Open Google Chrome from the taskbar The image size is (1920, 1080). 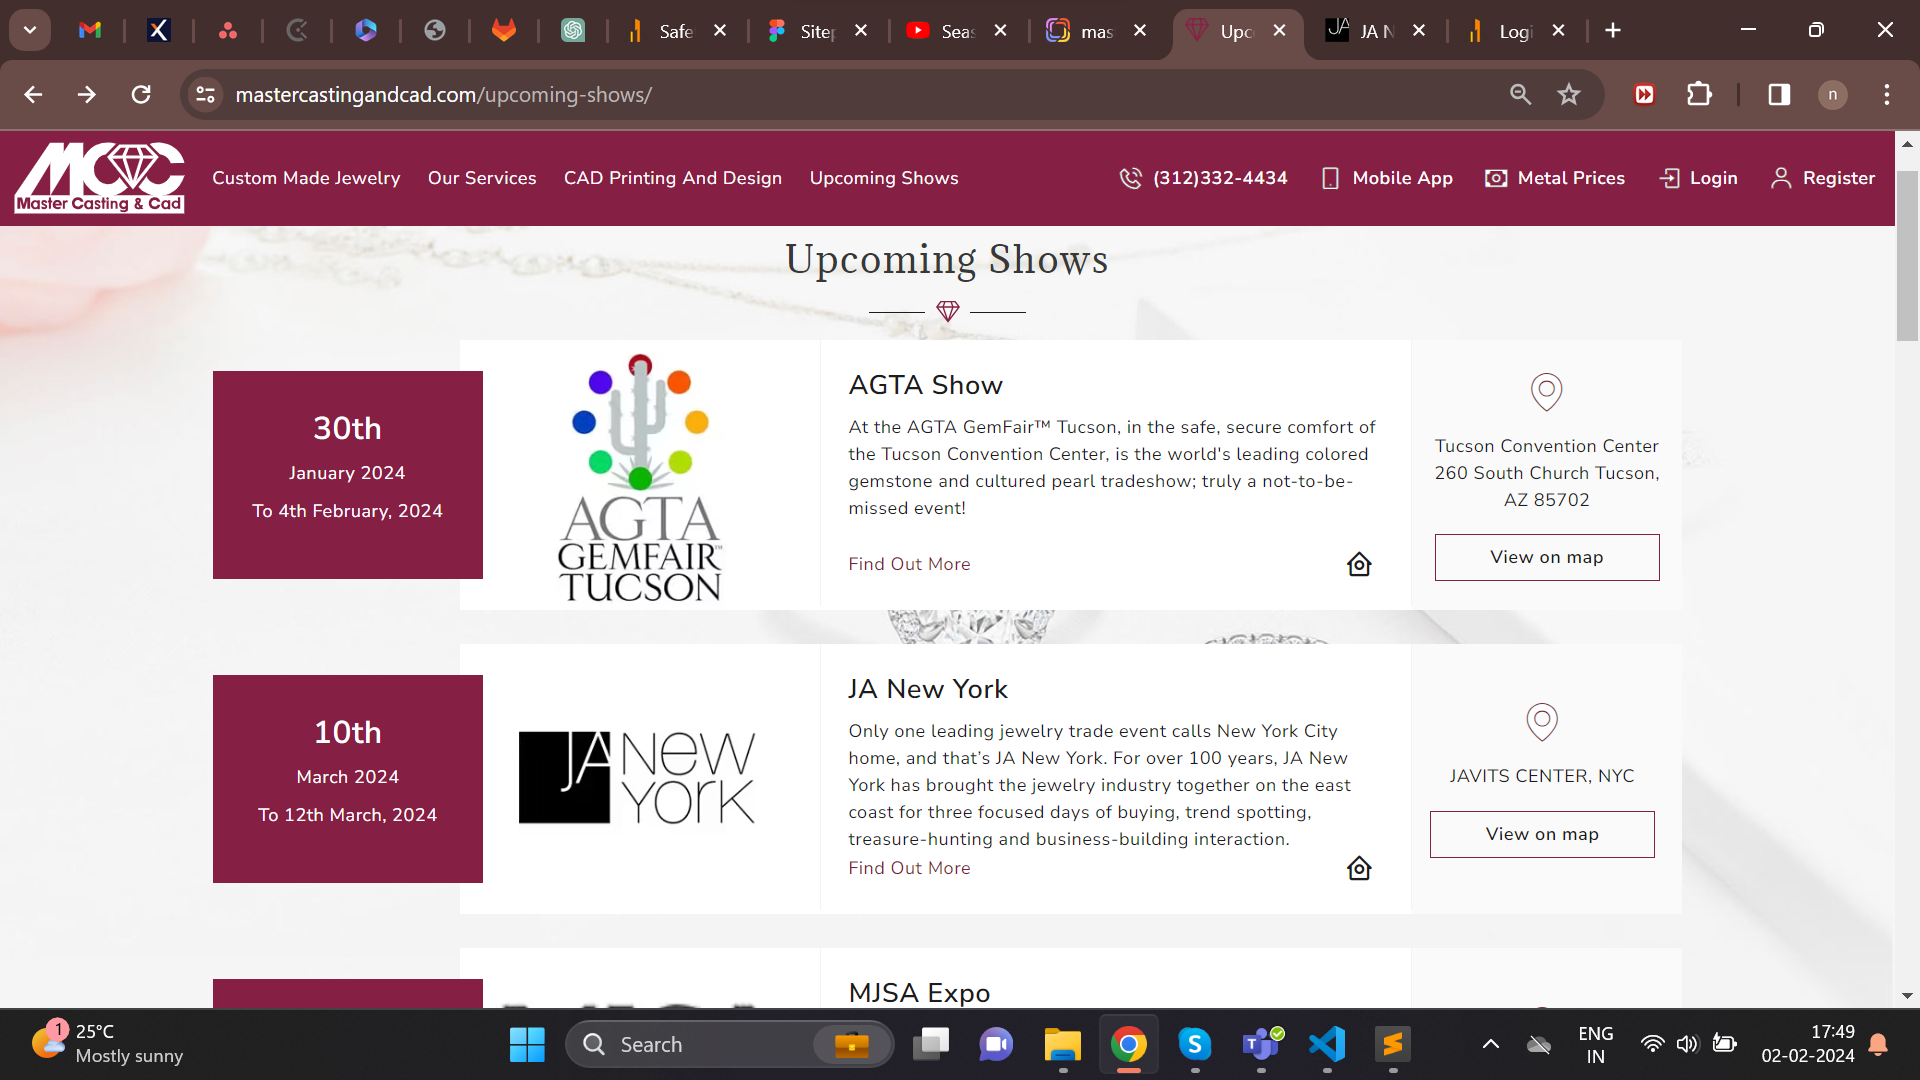tap(1129, 1044)
